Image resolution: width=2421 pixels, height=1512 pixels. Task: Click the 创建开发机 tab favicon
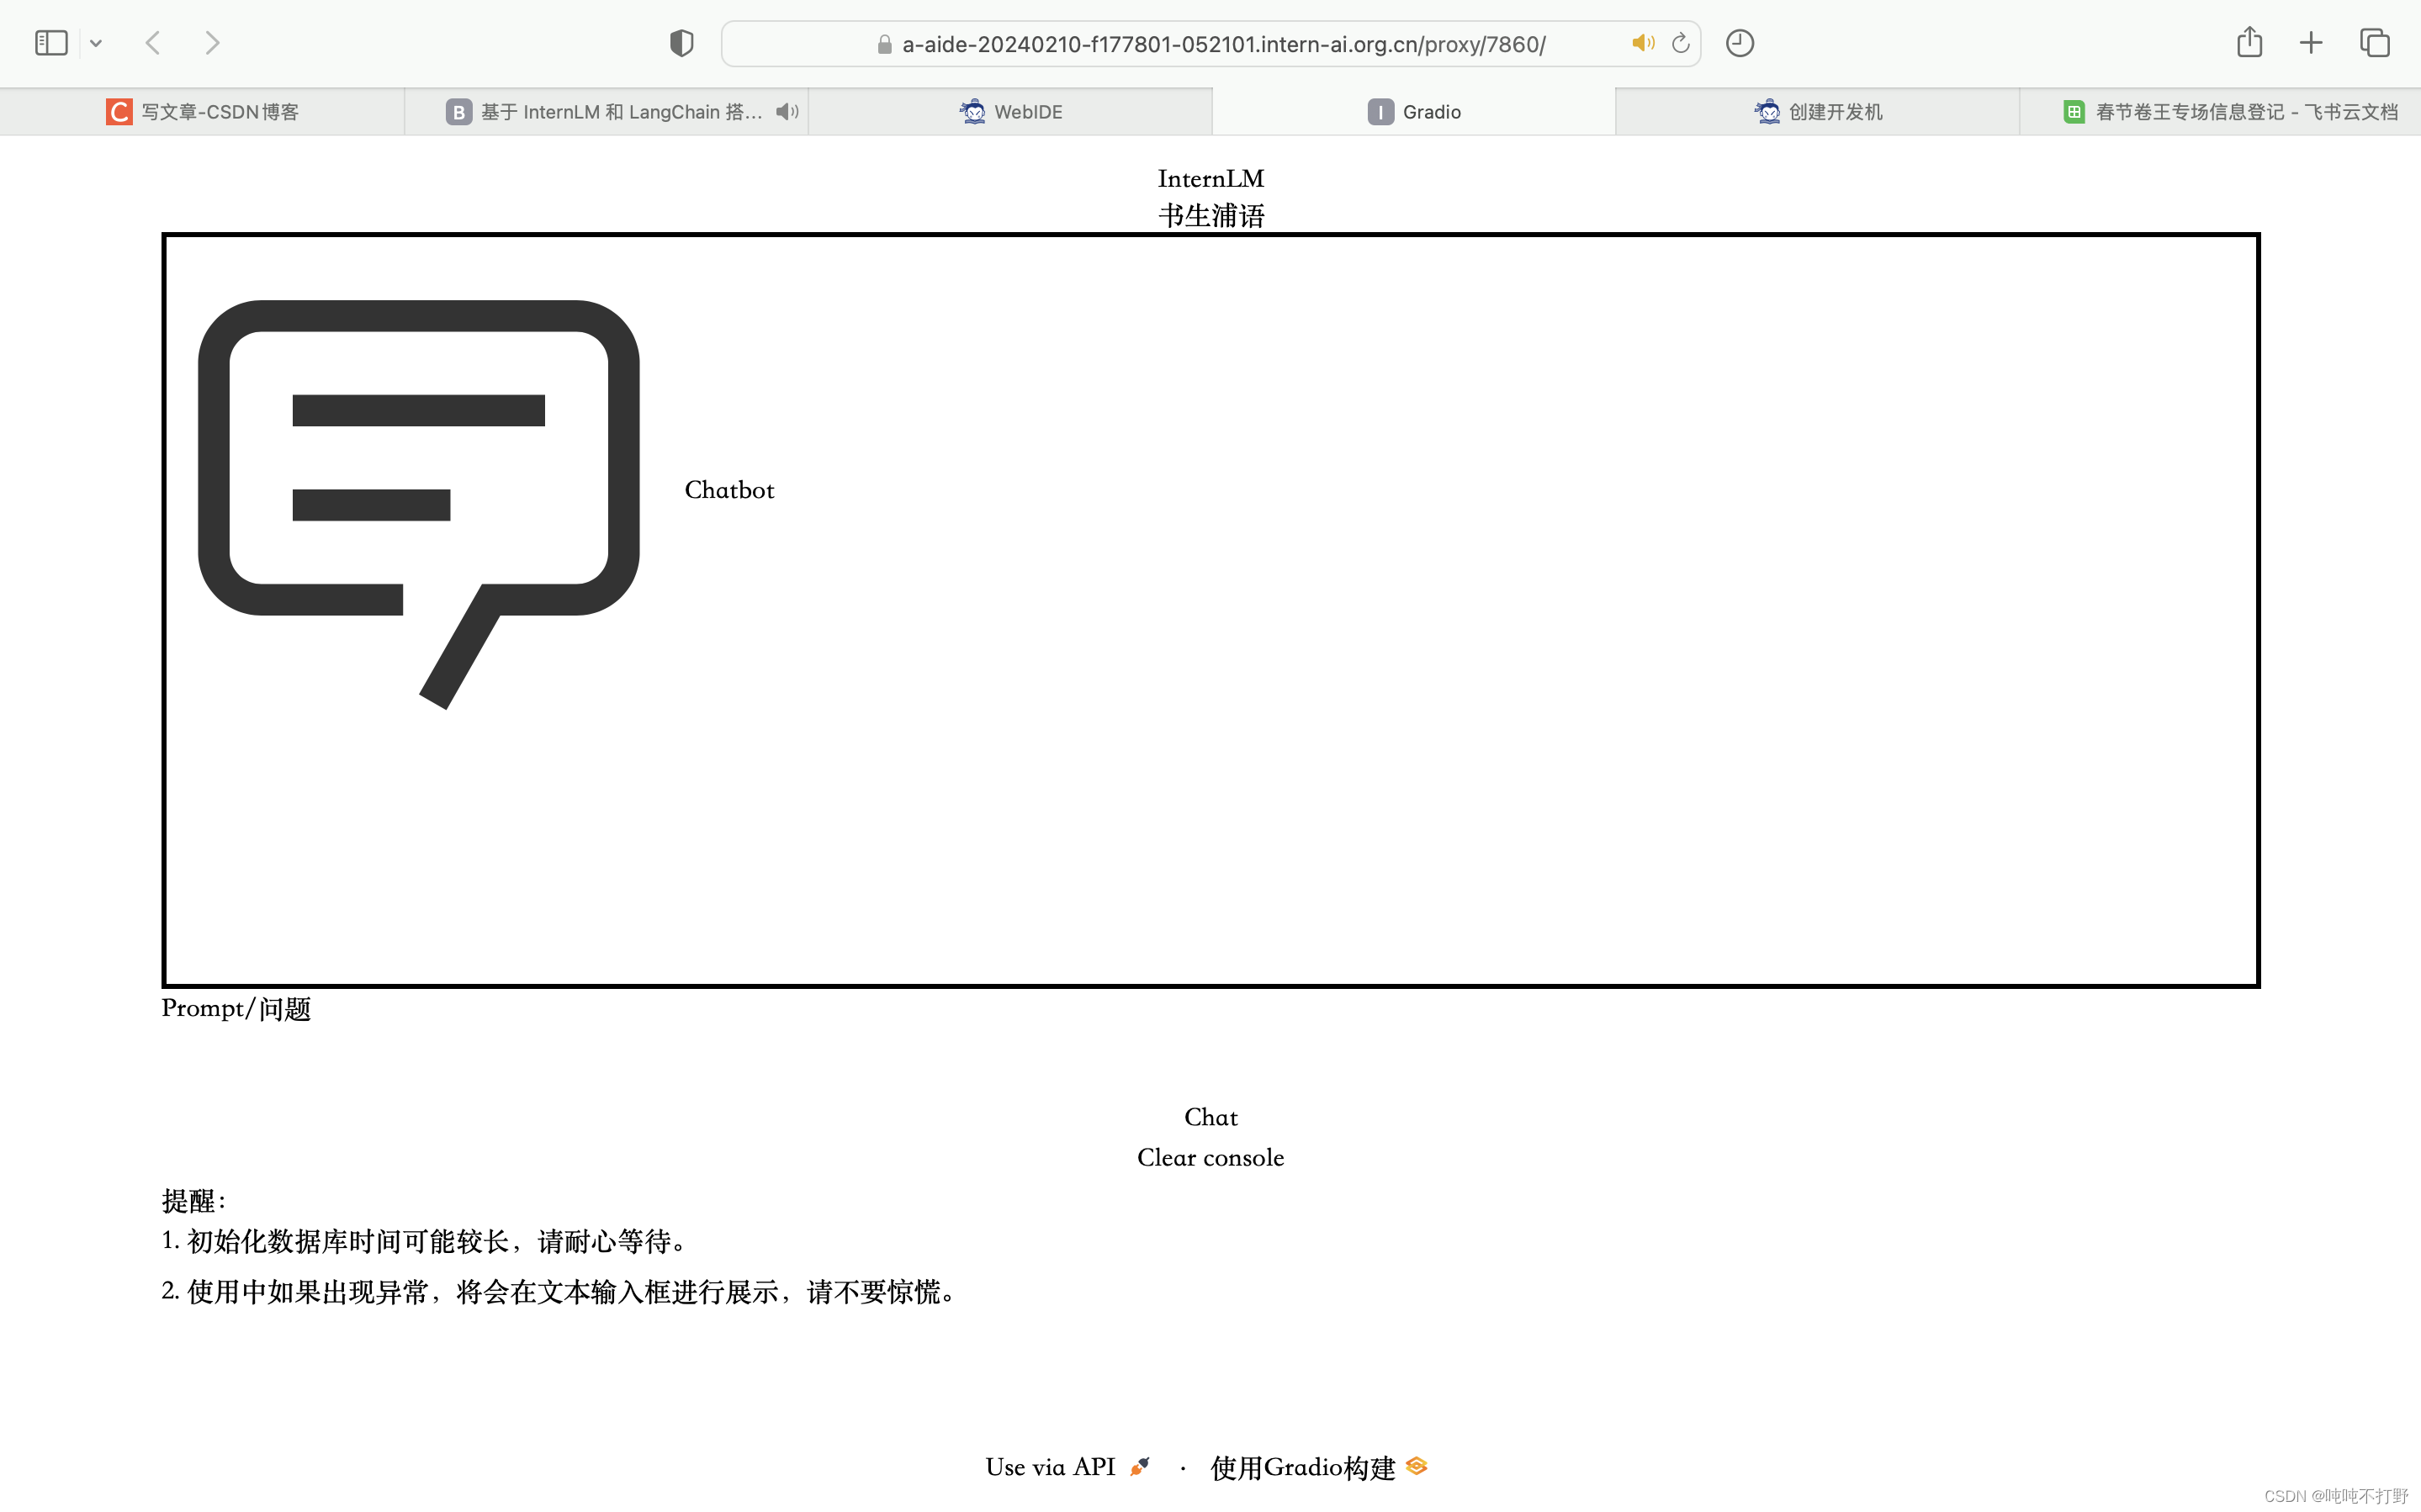1767,112
